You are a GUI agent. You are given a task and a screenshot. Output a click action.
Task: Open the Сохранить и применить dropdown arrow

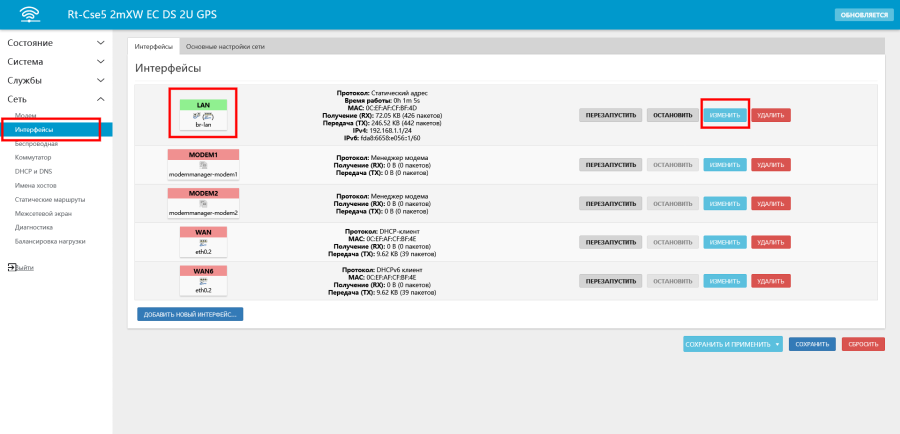tap(777, 344)
